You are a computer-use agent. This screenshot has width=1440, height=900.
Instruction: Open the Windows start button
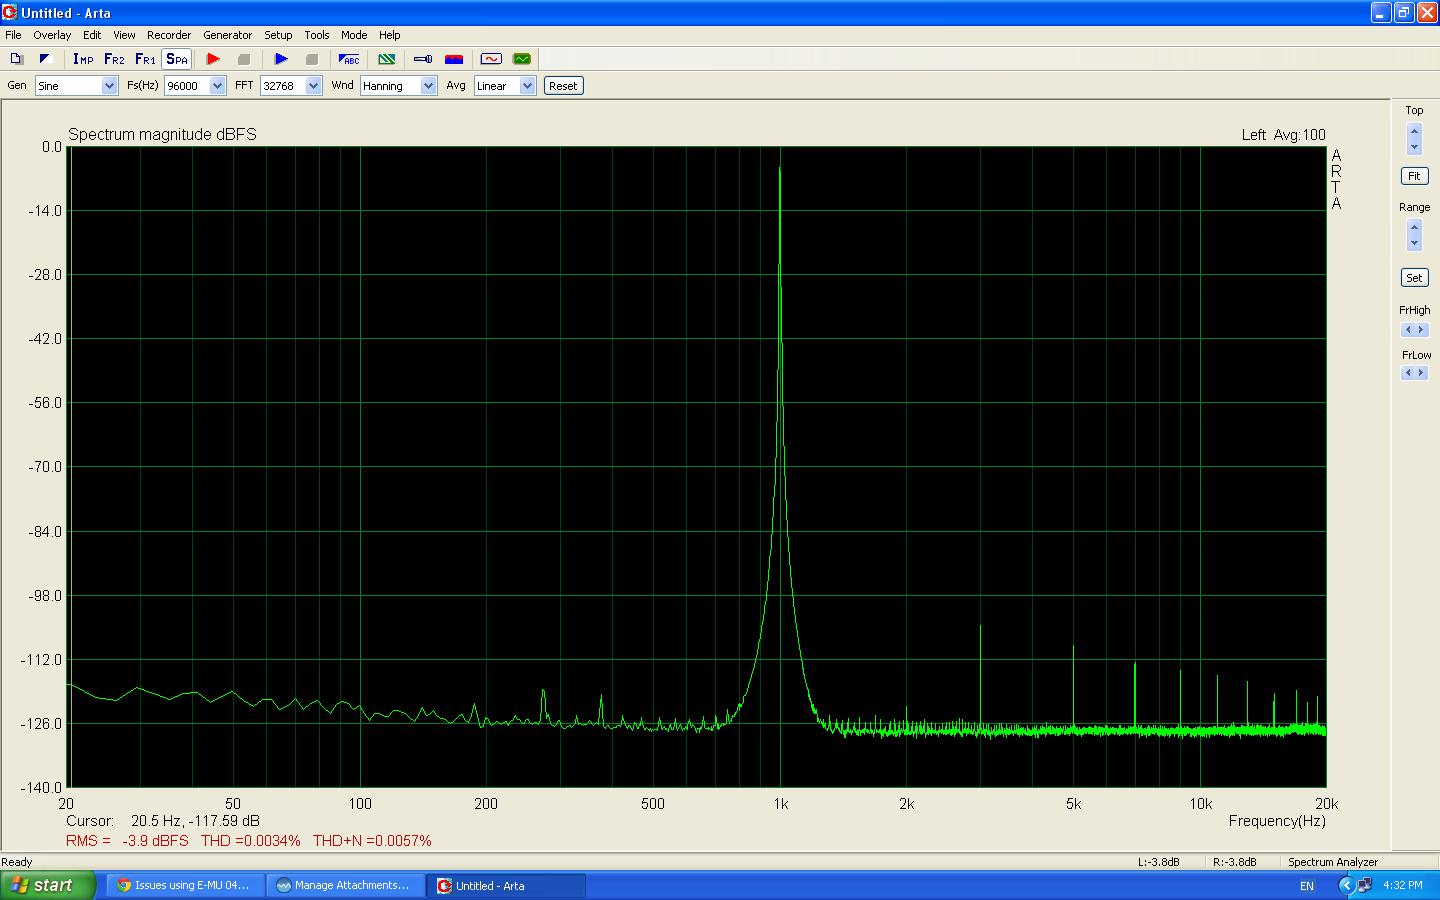pyautogui.click(x=48, y=885)
